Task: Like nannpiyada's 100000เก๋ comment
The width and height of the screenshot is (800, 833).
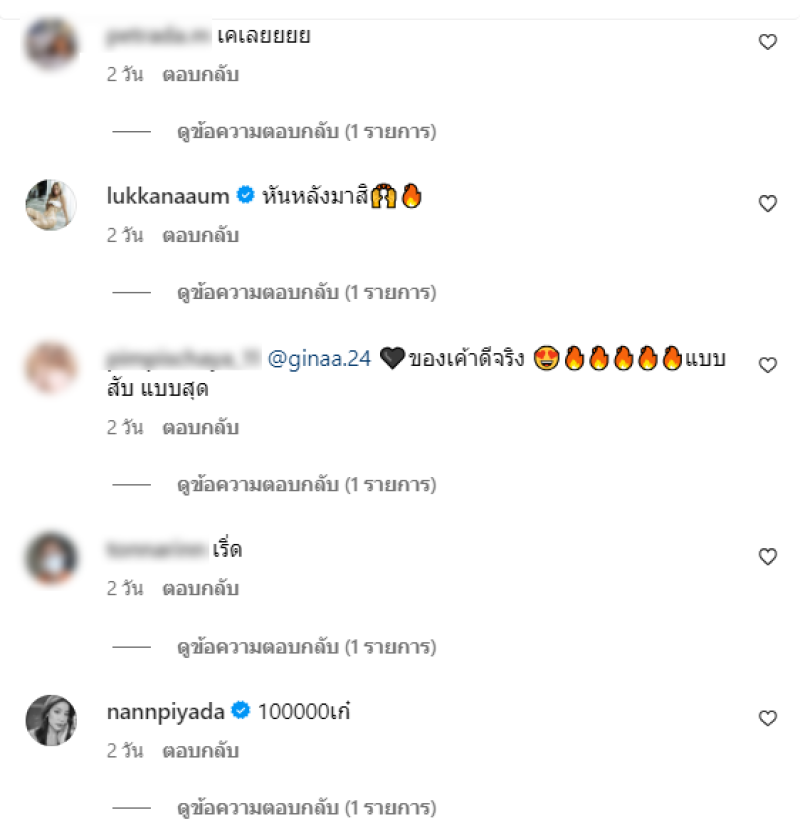Action: tap(768, 718)
